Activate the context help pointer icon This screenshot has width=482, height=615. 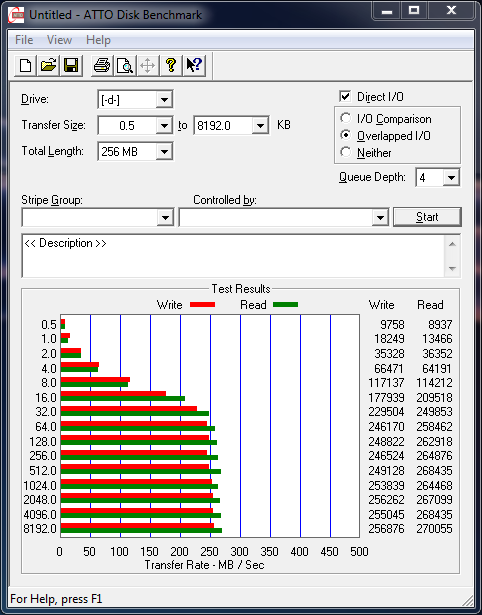pyautogui.click(x=194, y=65)
